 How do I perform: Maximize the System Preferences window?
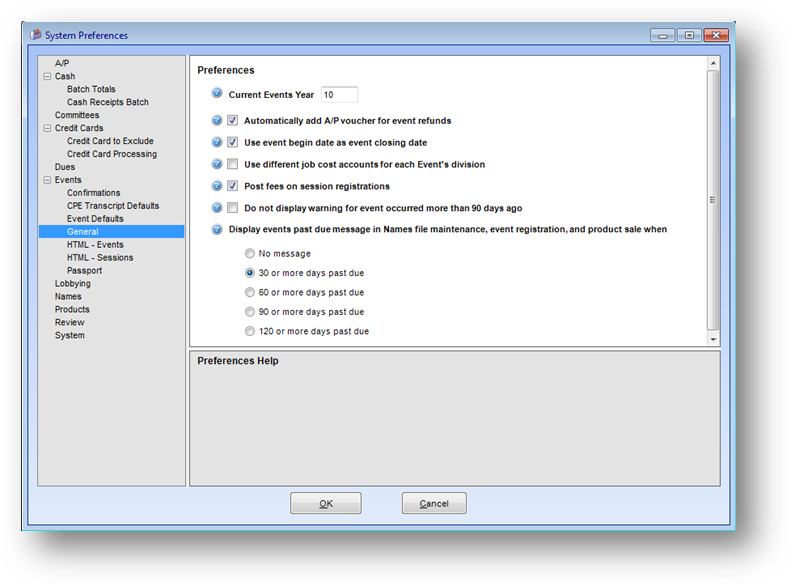coord(689,35)
